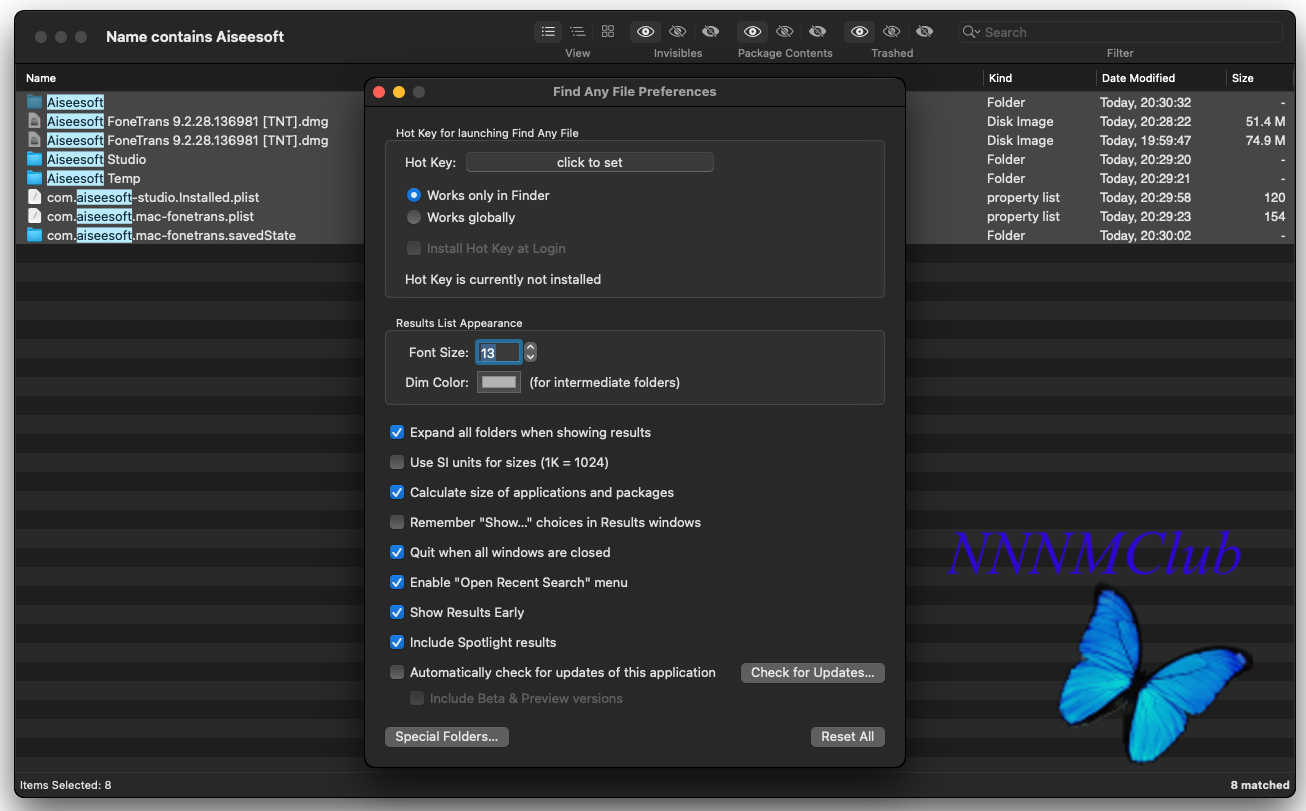Sort results by the Kind column
This screenshot has width=1306, height=811.
pos(1000,78)
